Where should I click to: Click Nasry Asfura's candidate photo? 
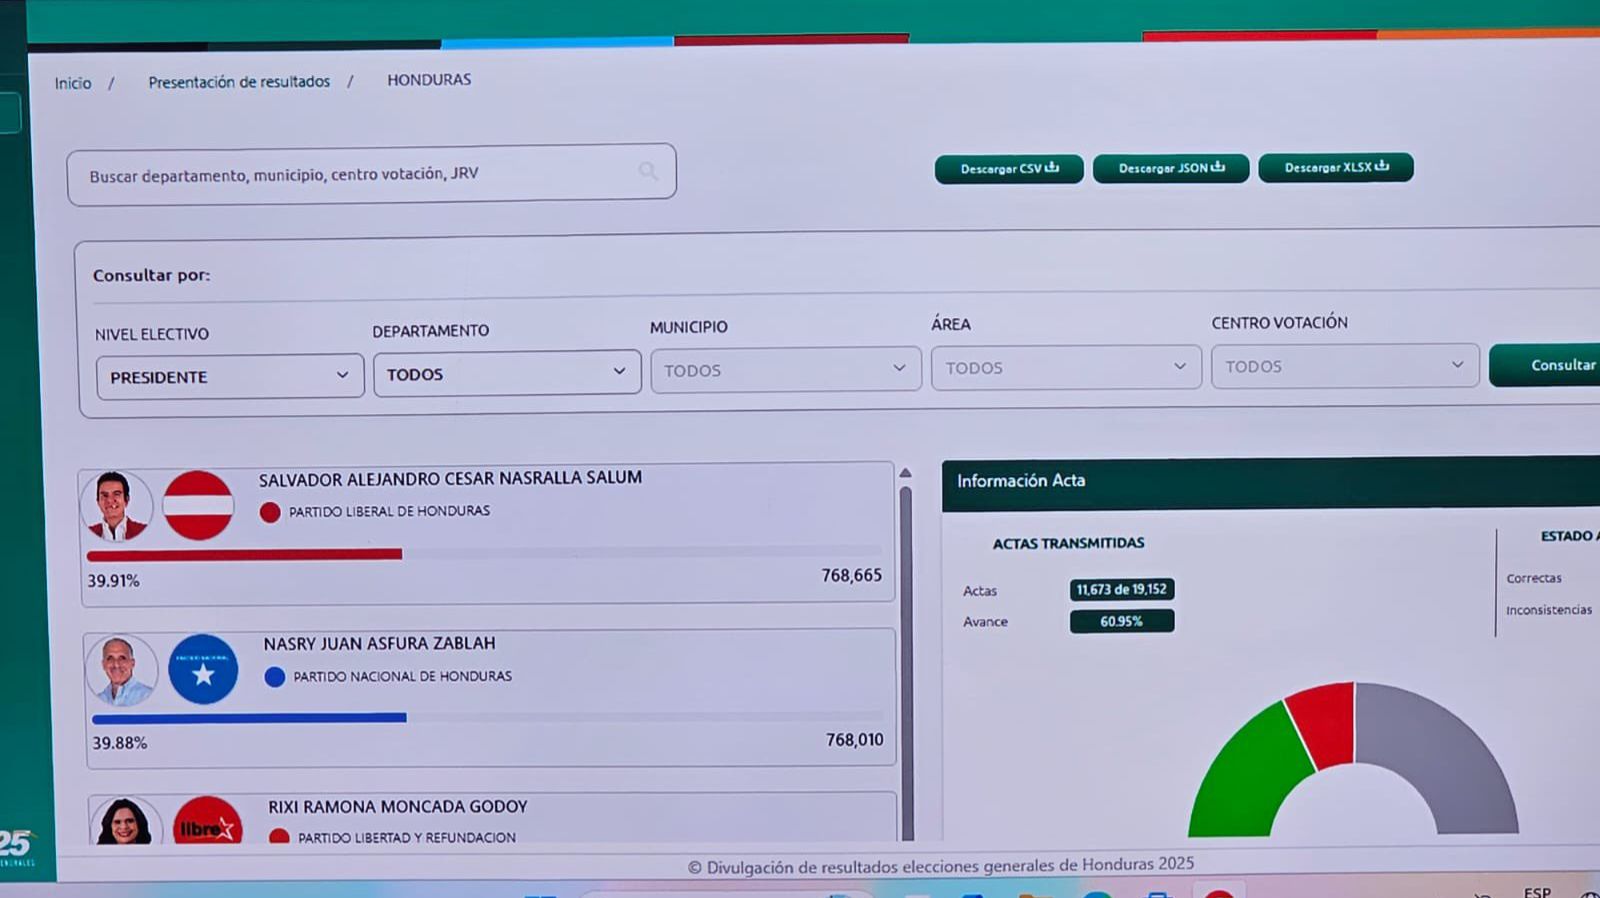tap(121, 670)
